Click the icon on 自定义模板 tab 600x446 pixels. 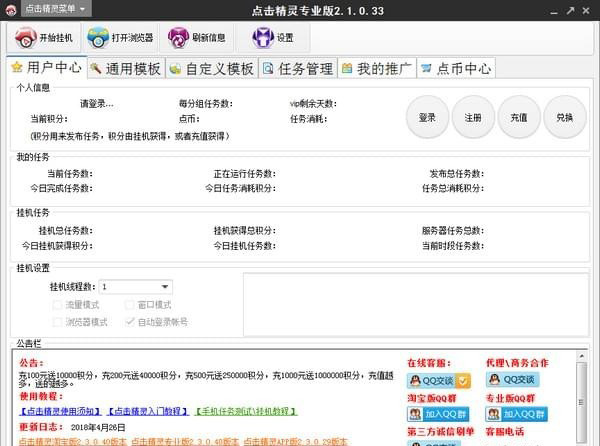tap(175, 69)
